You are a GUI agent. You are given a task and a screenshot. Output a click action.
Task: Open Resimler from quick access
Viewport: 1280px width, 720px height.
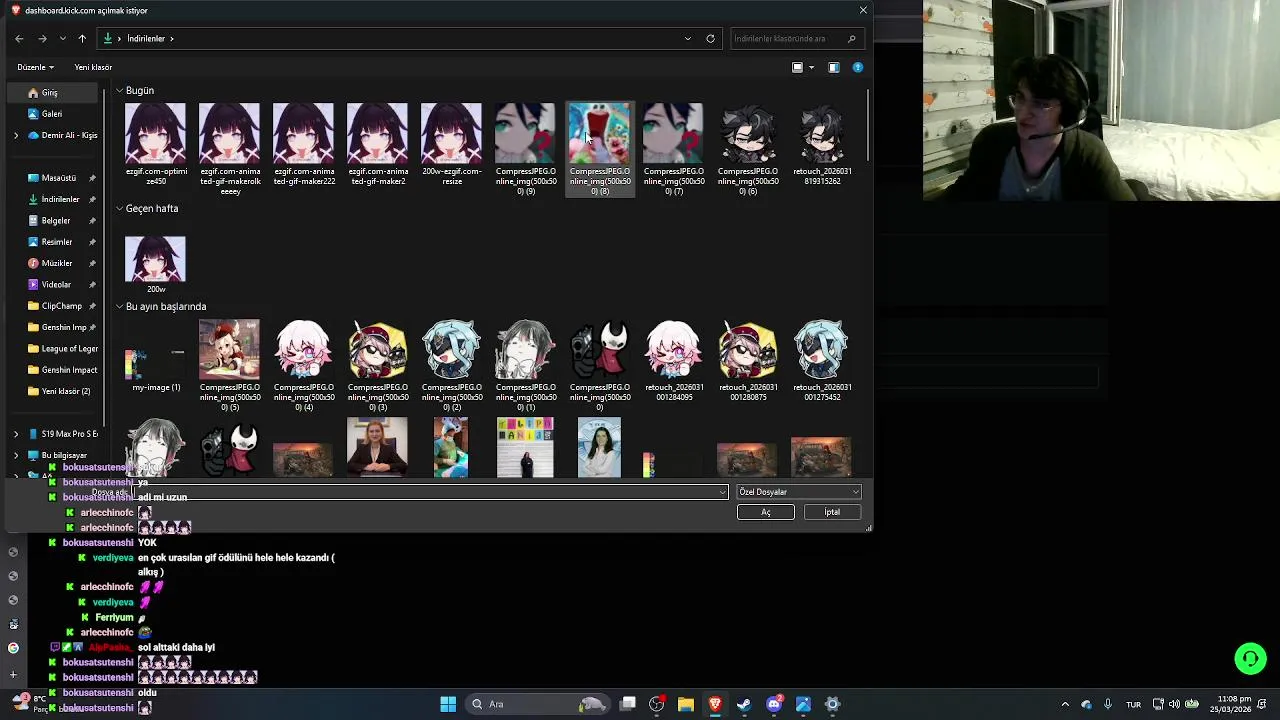click(56, 241)
